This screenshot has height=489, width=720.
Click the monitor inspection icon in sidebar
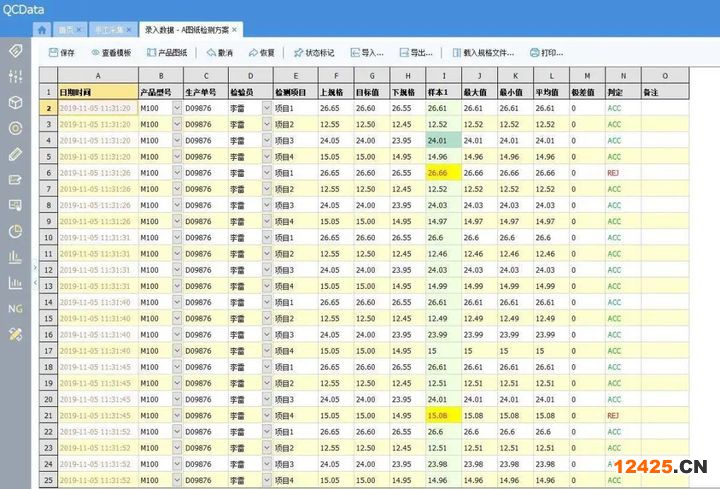coord(15,205)
